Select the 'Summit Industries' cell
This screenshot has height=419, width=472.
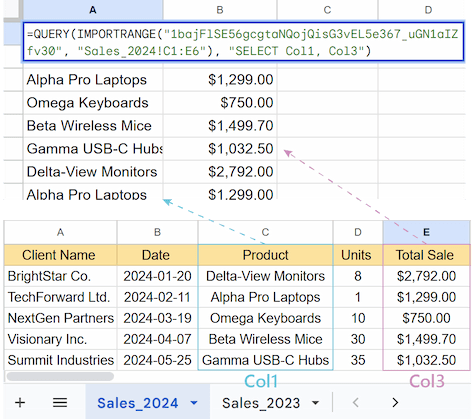(x=60, y=360)
